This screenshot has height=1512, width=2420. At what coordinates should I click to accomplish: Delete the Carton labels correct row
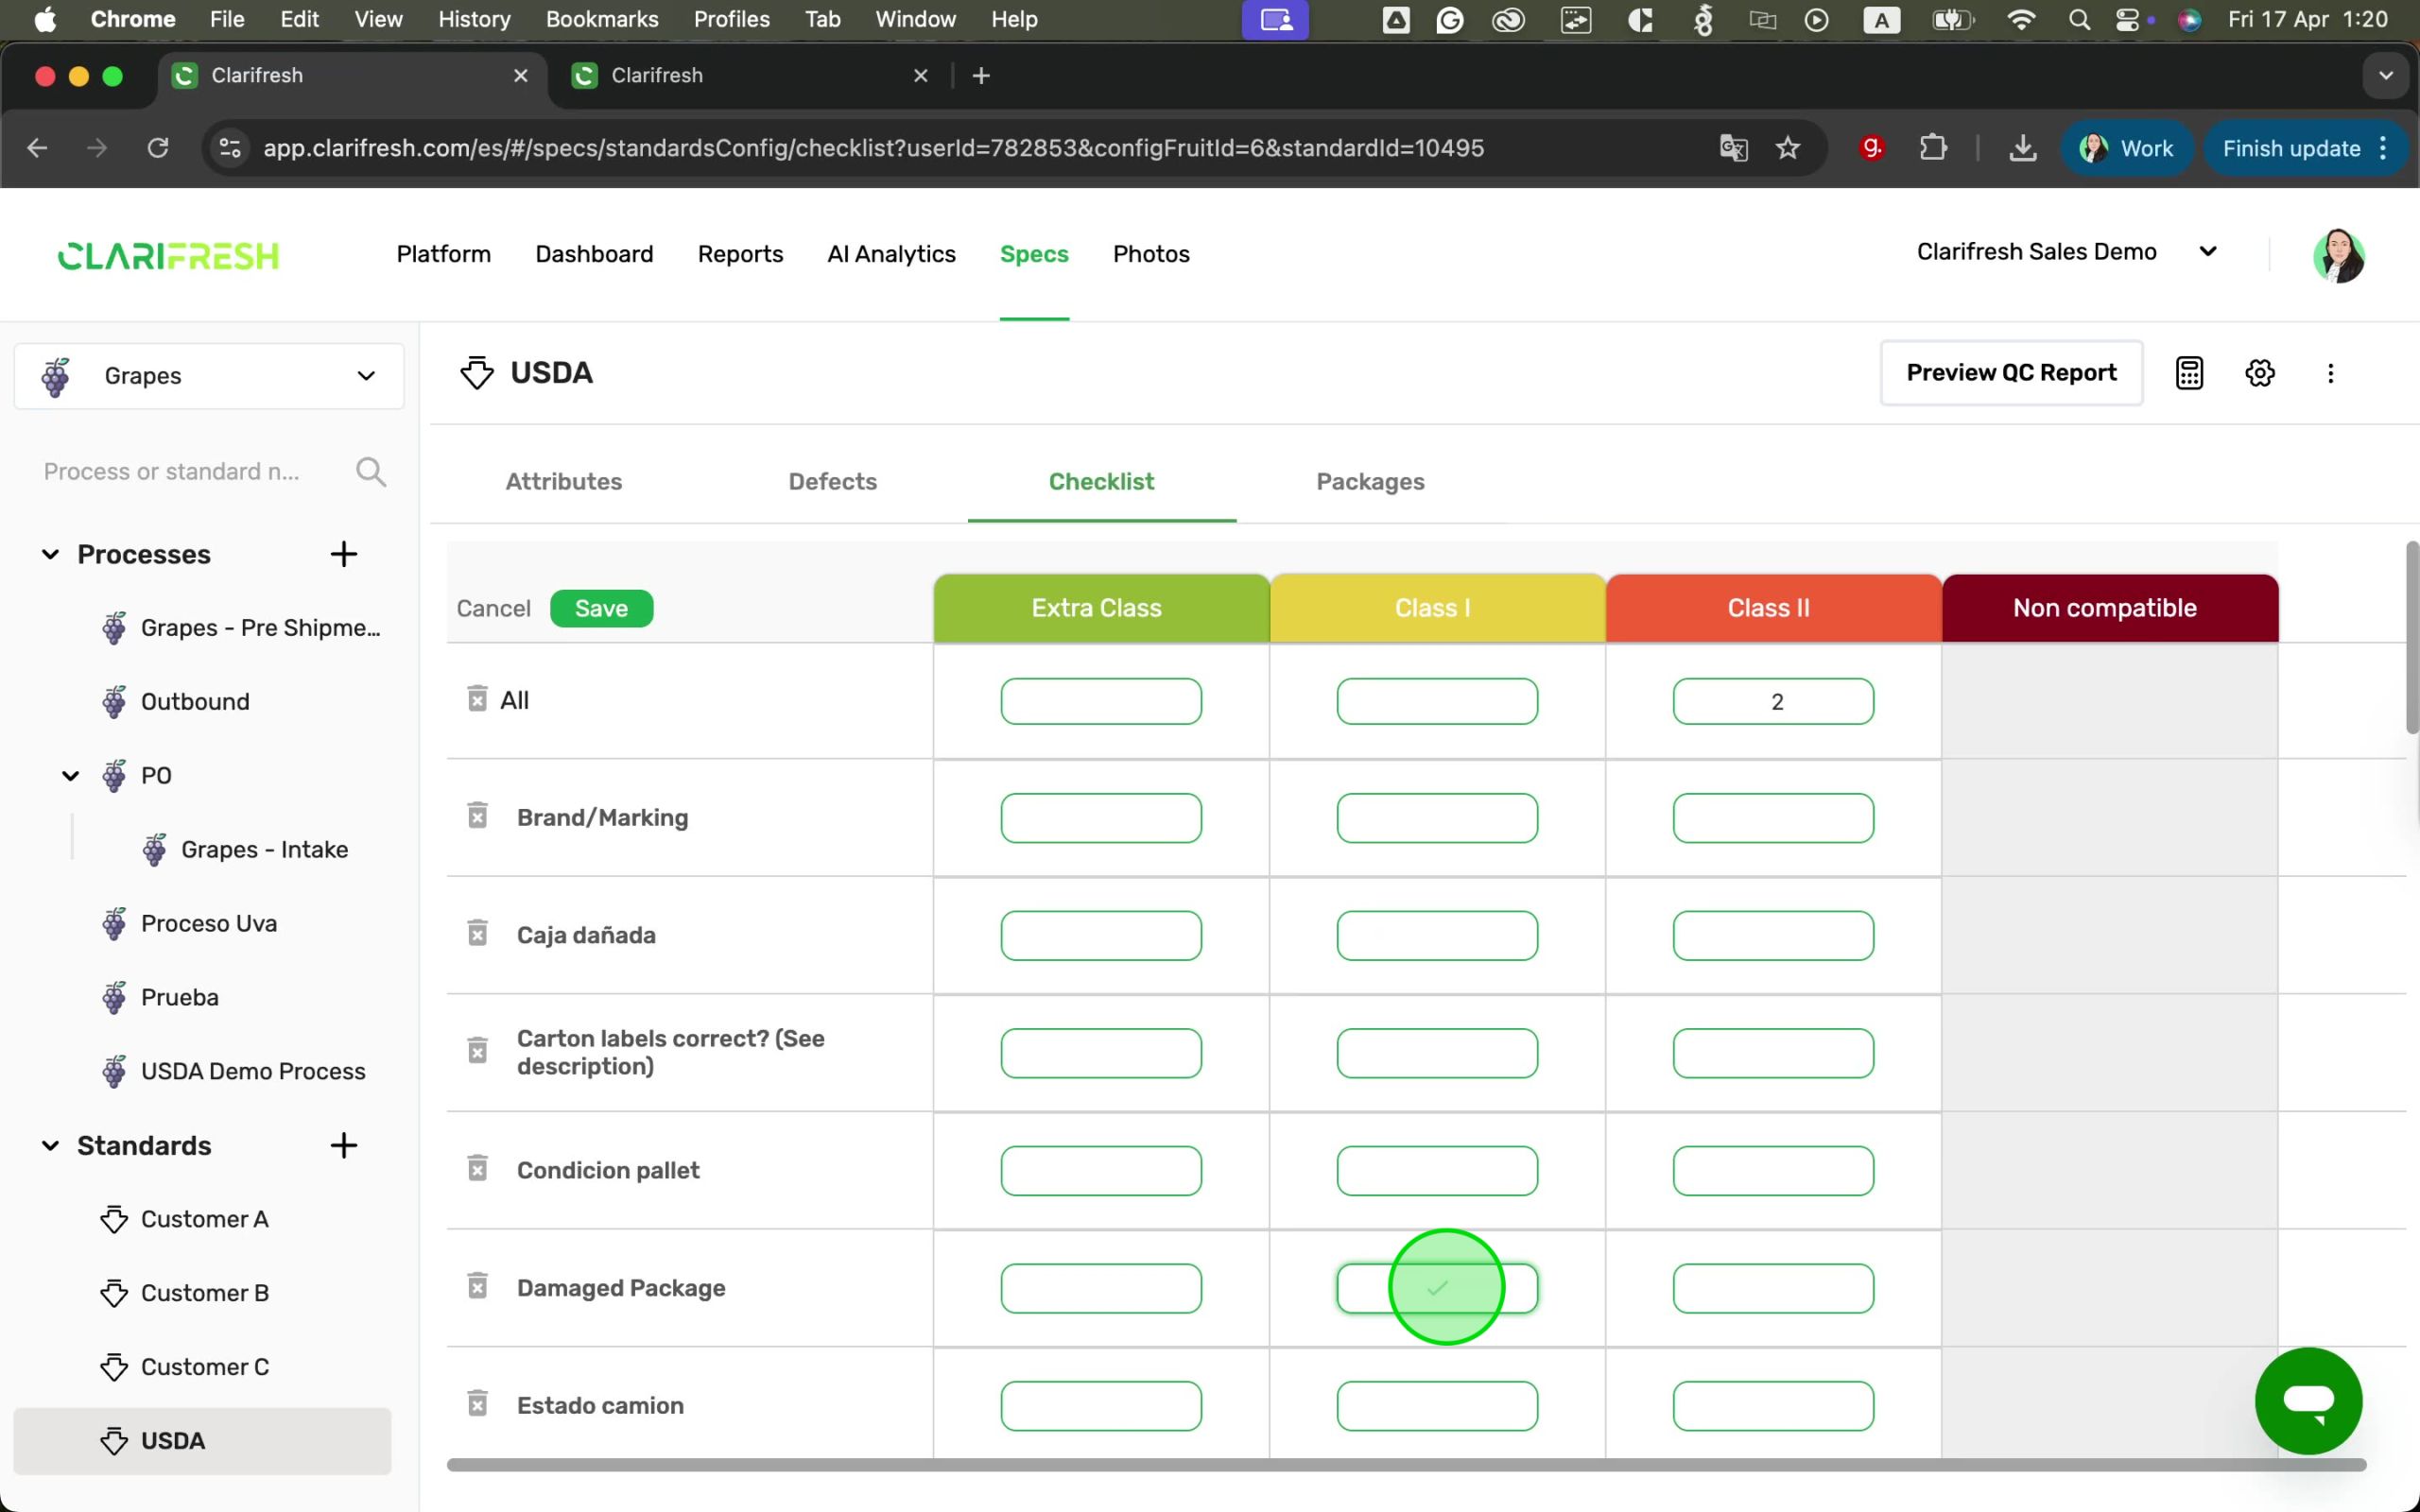coord(477,1051)
